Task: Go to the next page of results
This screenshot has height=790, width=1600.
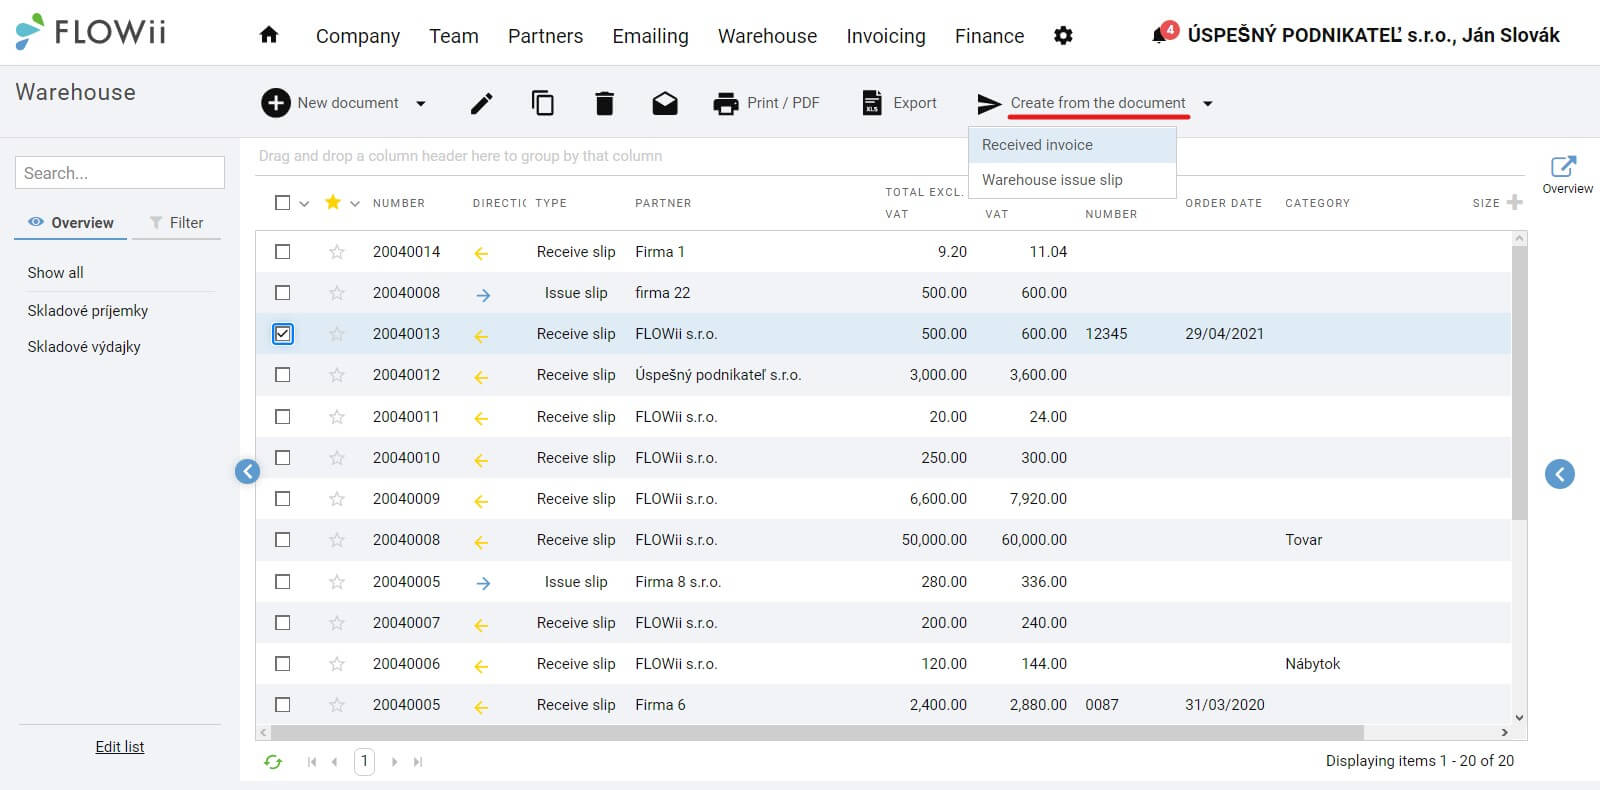Action: click(x=394, y=762)
